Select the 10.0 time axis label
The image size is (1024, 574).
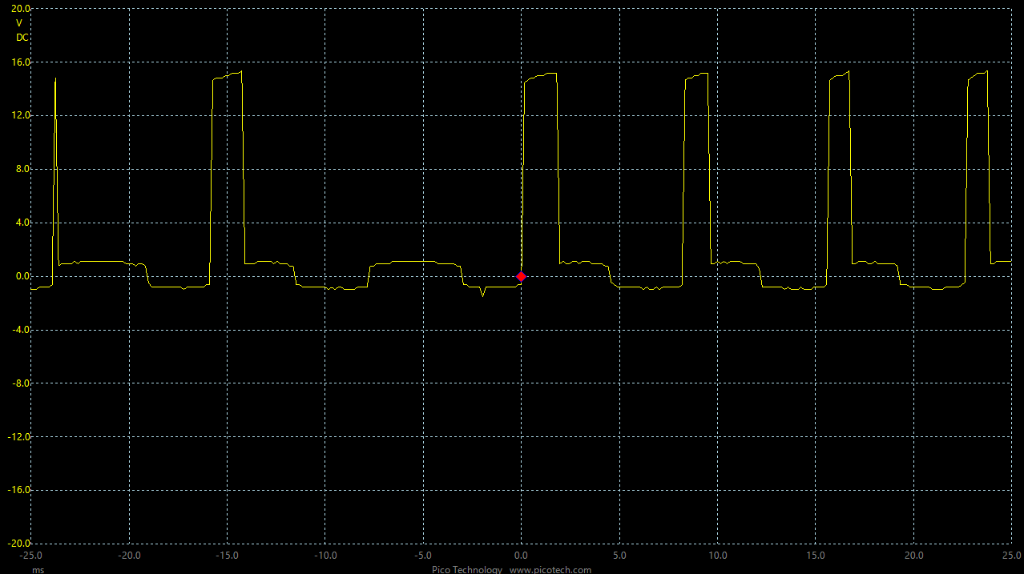pyautogui.click(x=717, y=554)
